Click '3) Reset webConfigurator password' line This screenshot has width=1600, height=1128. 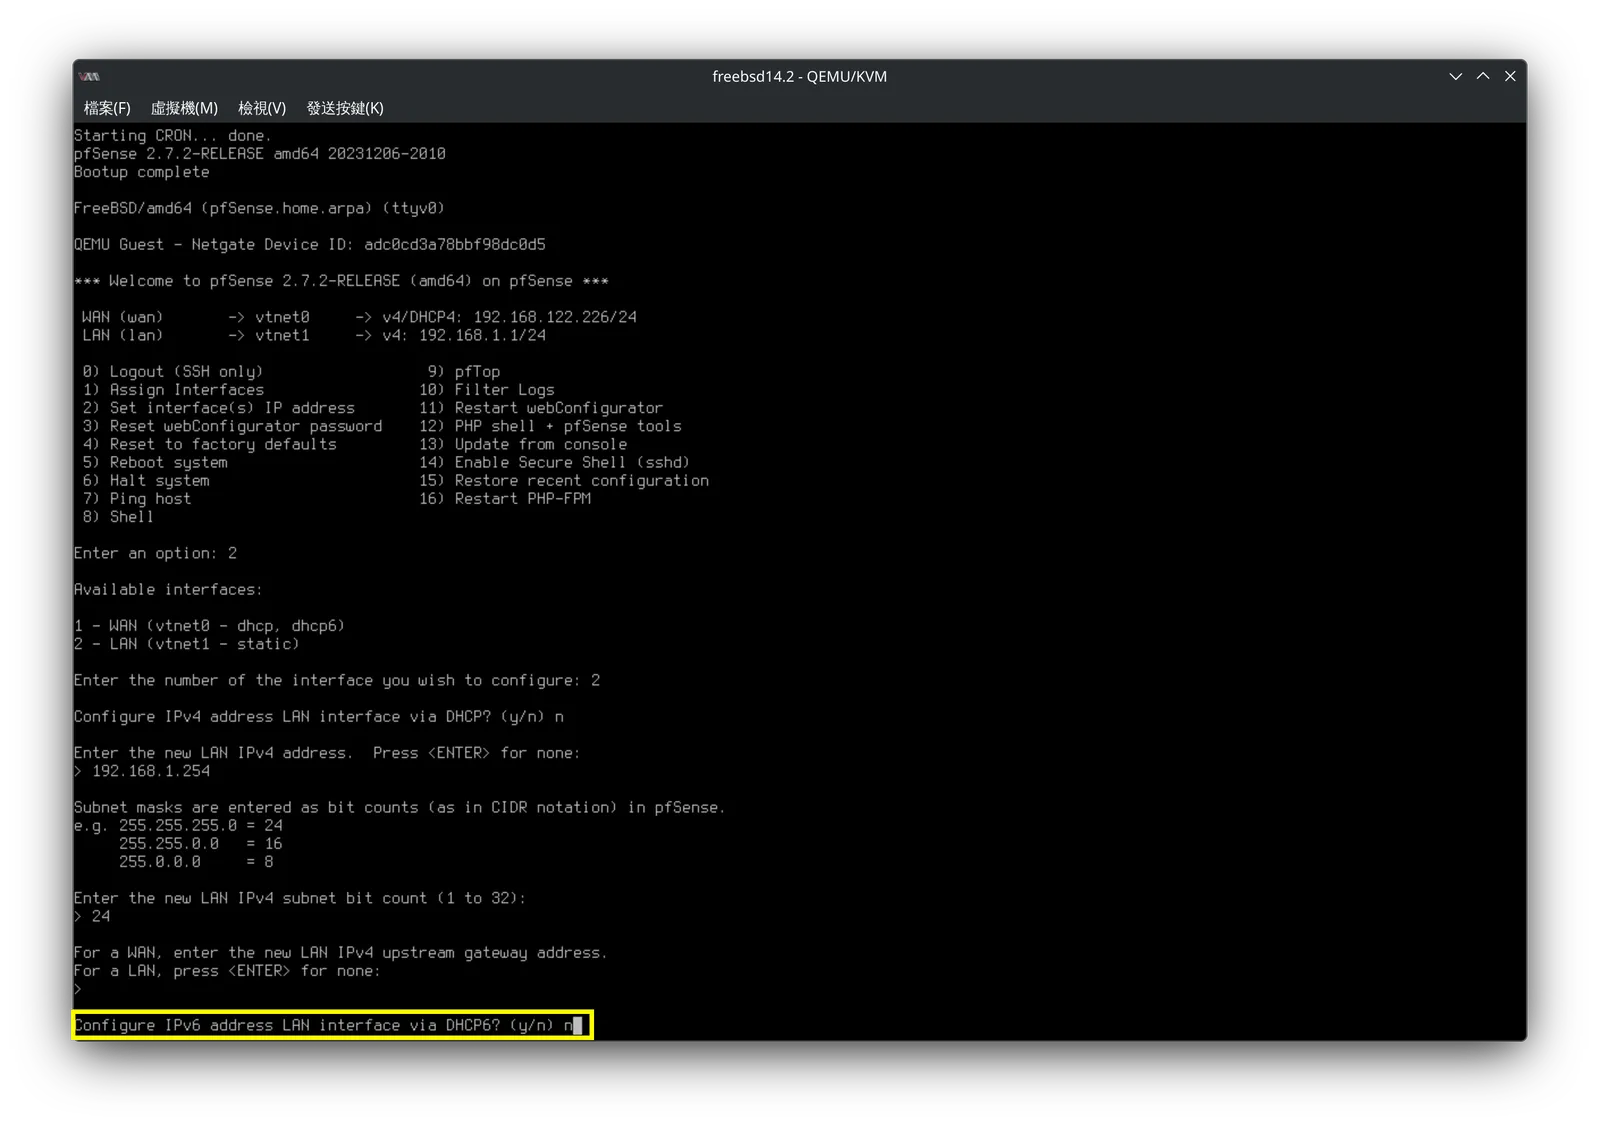pyautogui.click(x=232, y=425)
